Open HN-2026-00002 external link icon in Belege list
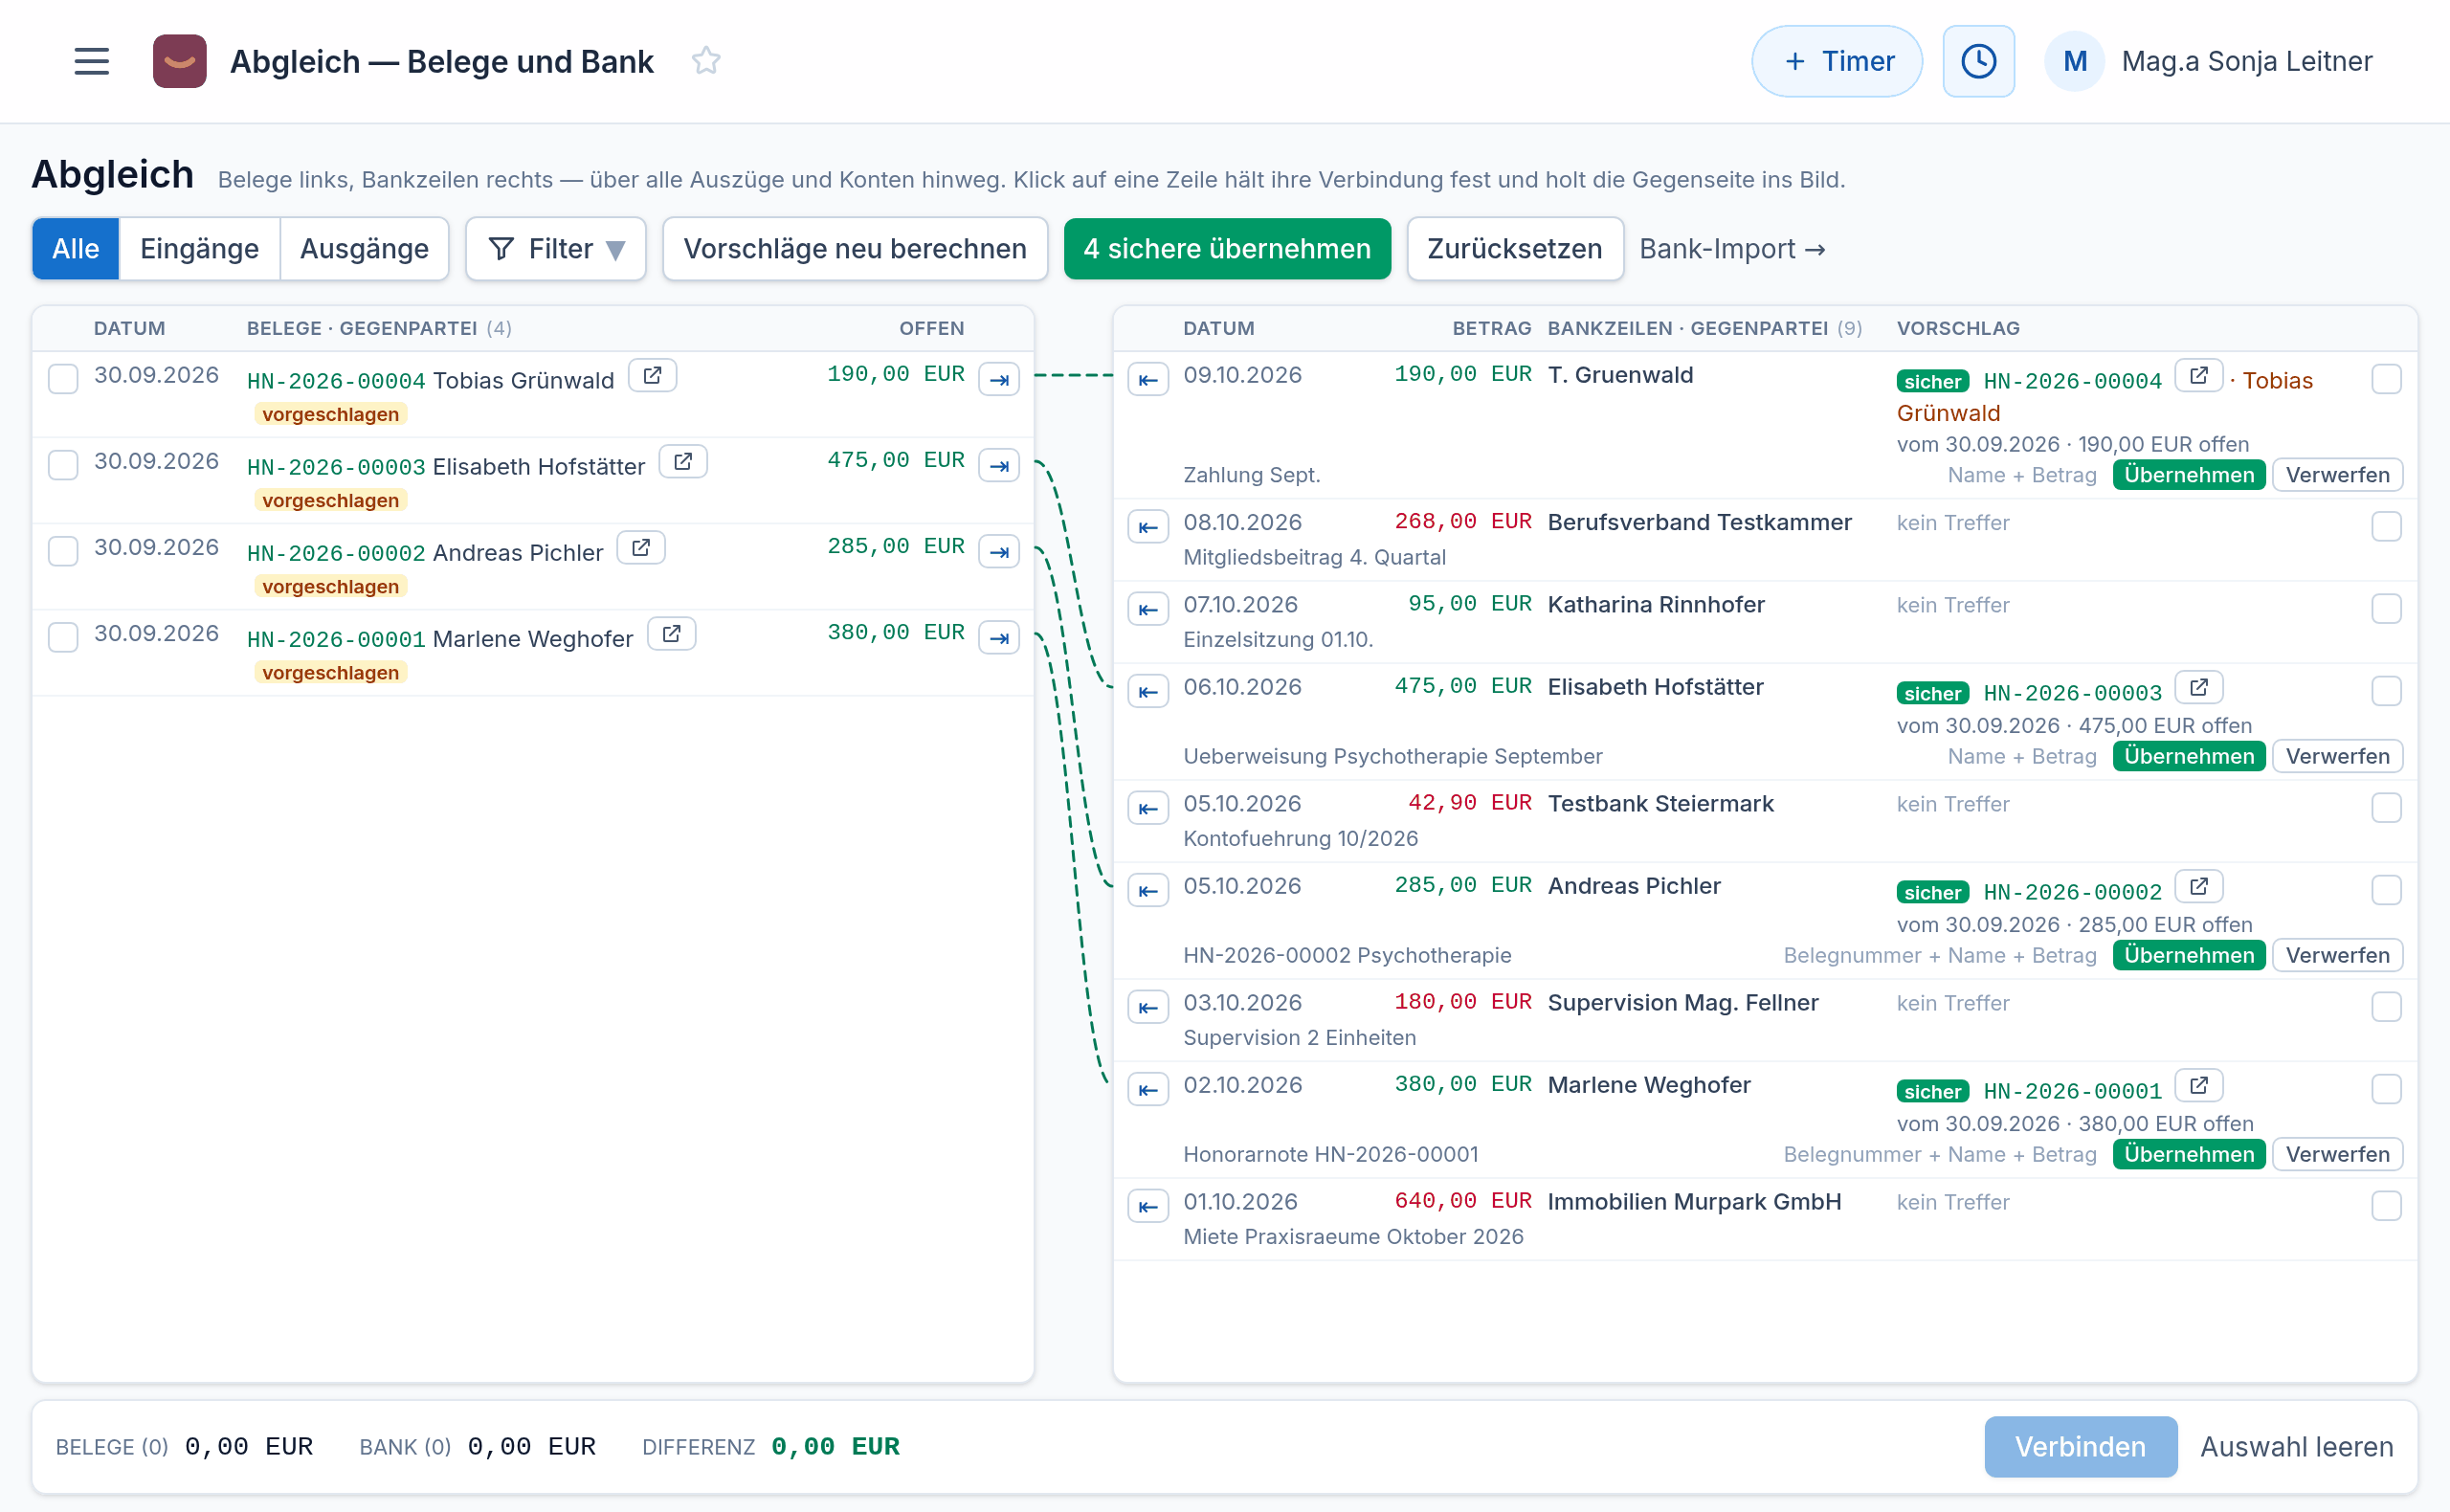Screen dimensions: 2450x1512 [x=641, y=548]
